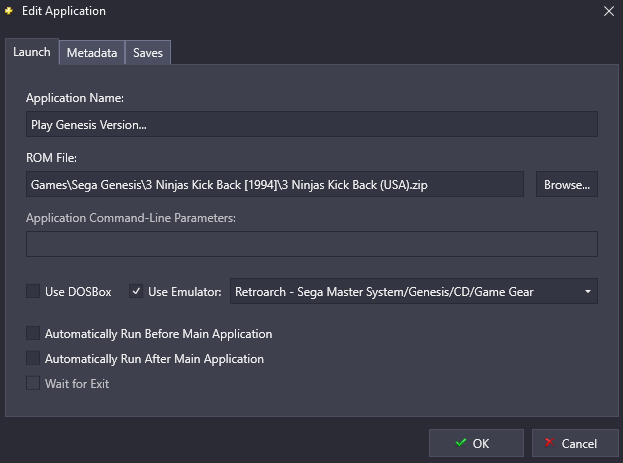Click the yellow star icon in title bar
623x463 pixels.
point(10,11)
